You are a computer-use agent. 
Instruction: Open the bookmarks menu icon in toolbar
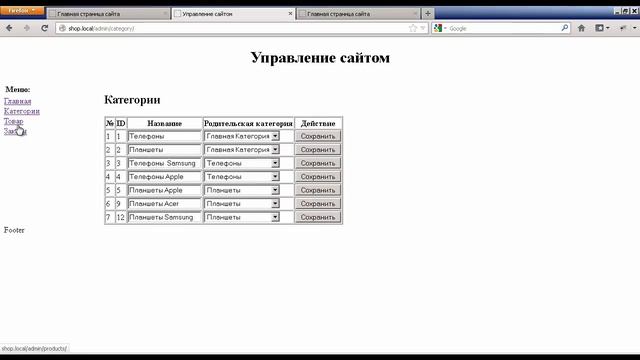coord(602,28)
